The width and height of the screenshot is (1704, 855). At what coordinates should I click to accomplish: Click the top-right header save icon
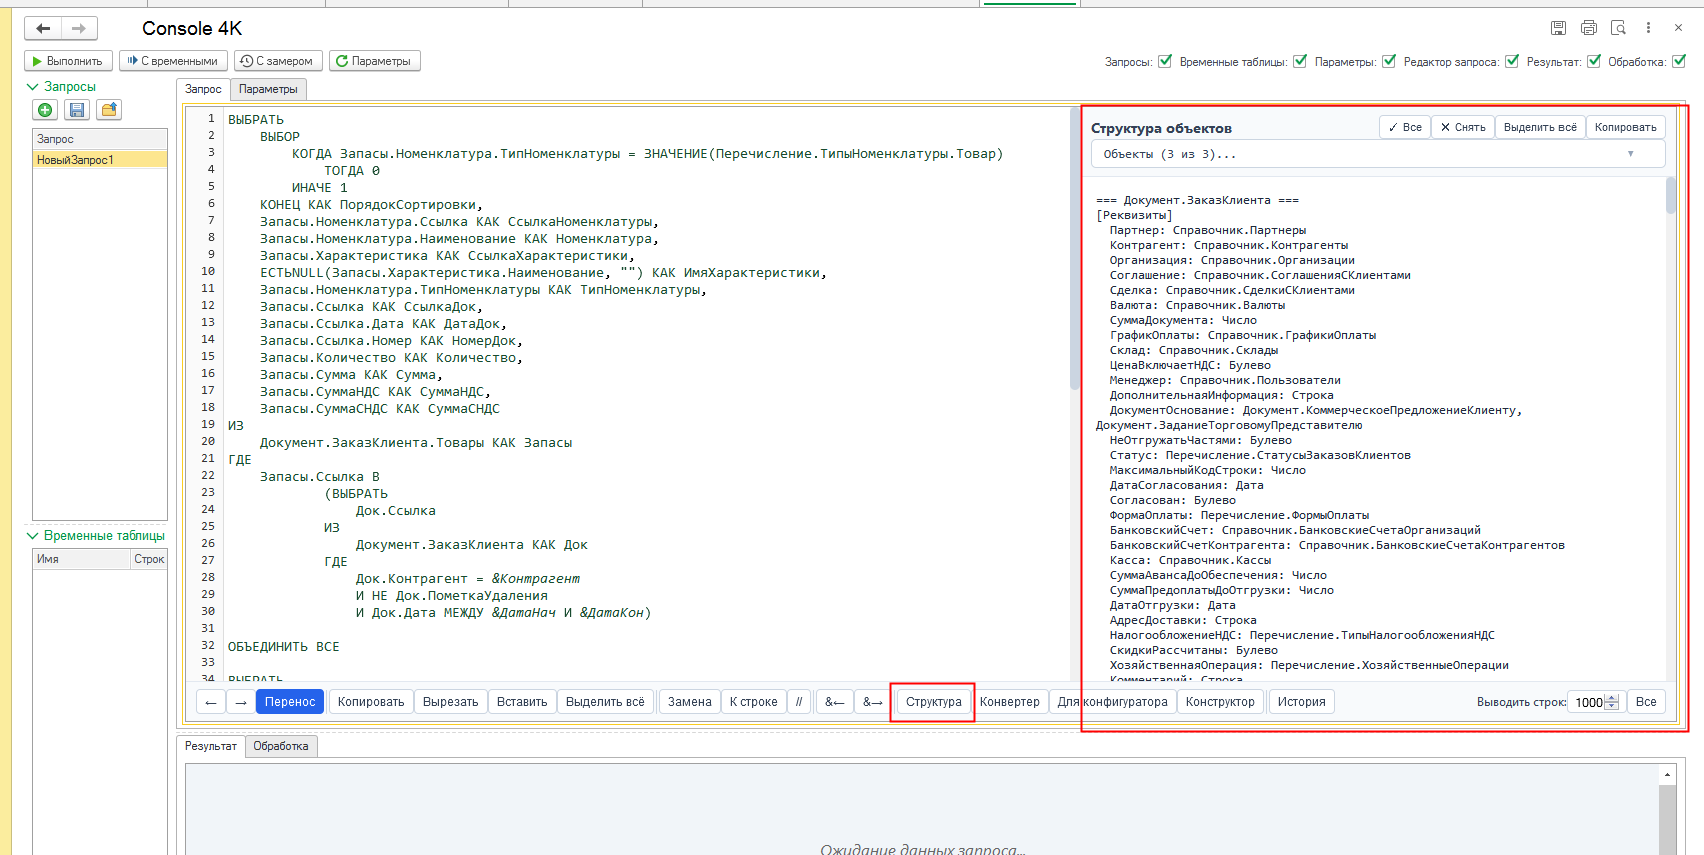pyautogui.click(x=1558, y=28)
